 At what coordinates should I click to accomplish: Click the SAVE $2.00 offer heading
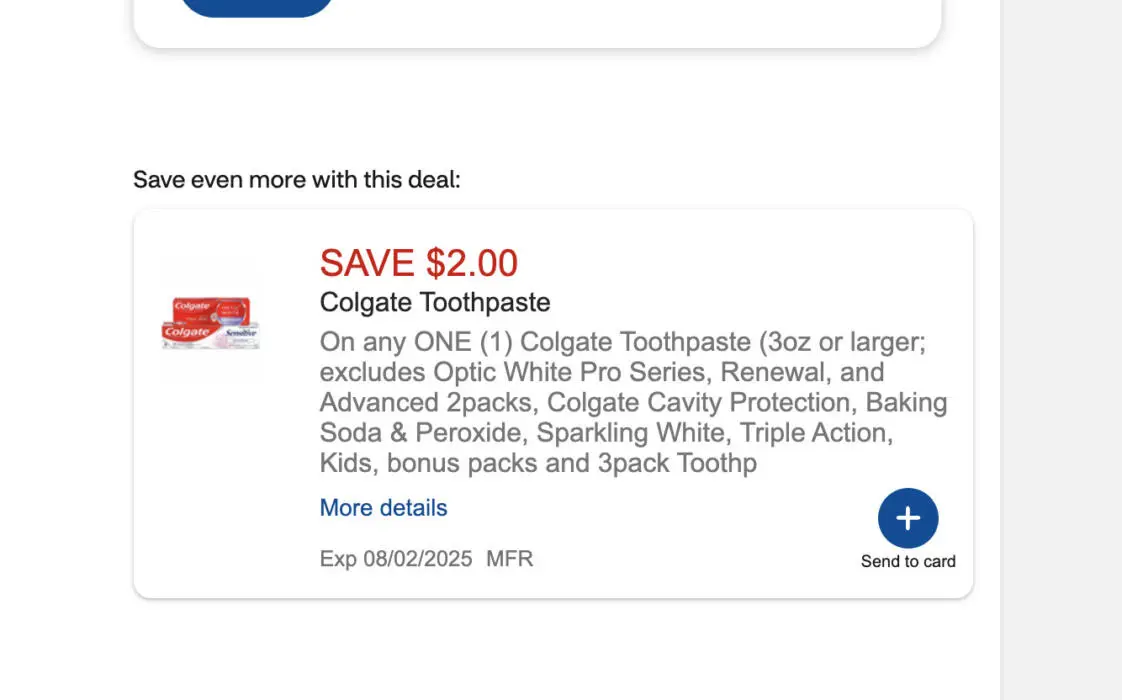(x=418, y=263)
